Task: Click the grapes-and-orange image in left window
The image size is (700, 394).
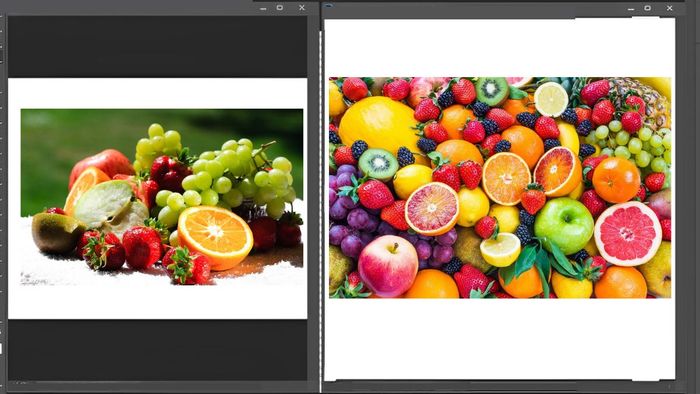Action: [162, 197]
